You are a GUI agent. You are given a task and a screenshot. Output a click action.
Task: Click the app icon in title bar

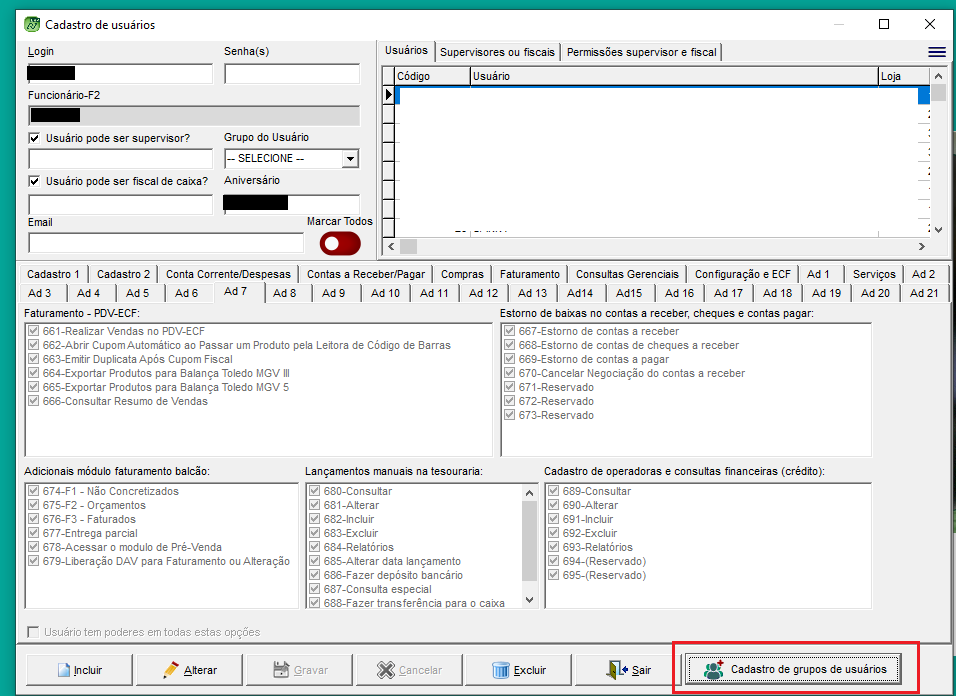32,24
